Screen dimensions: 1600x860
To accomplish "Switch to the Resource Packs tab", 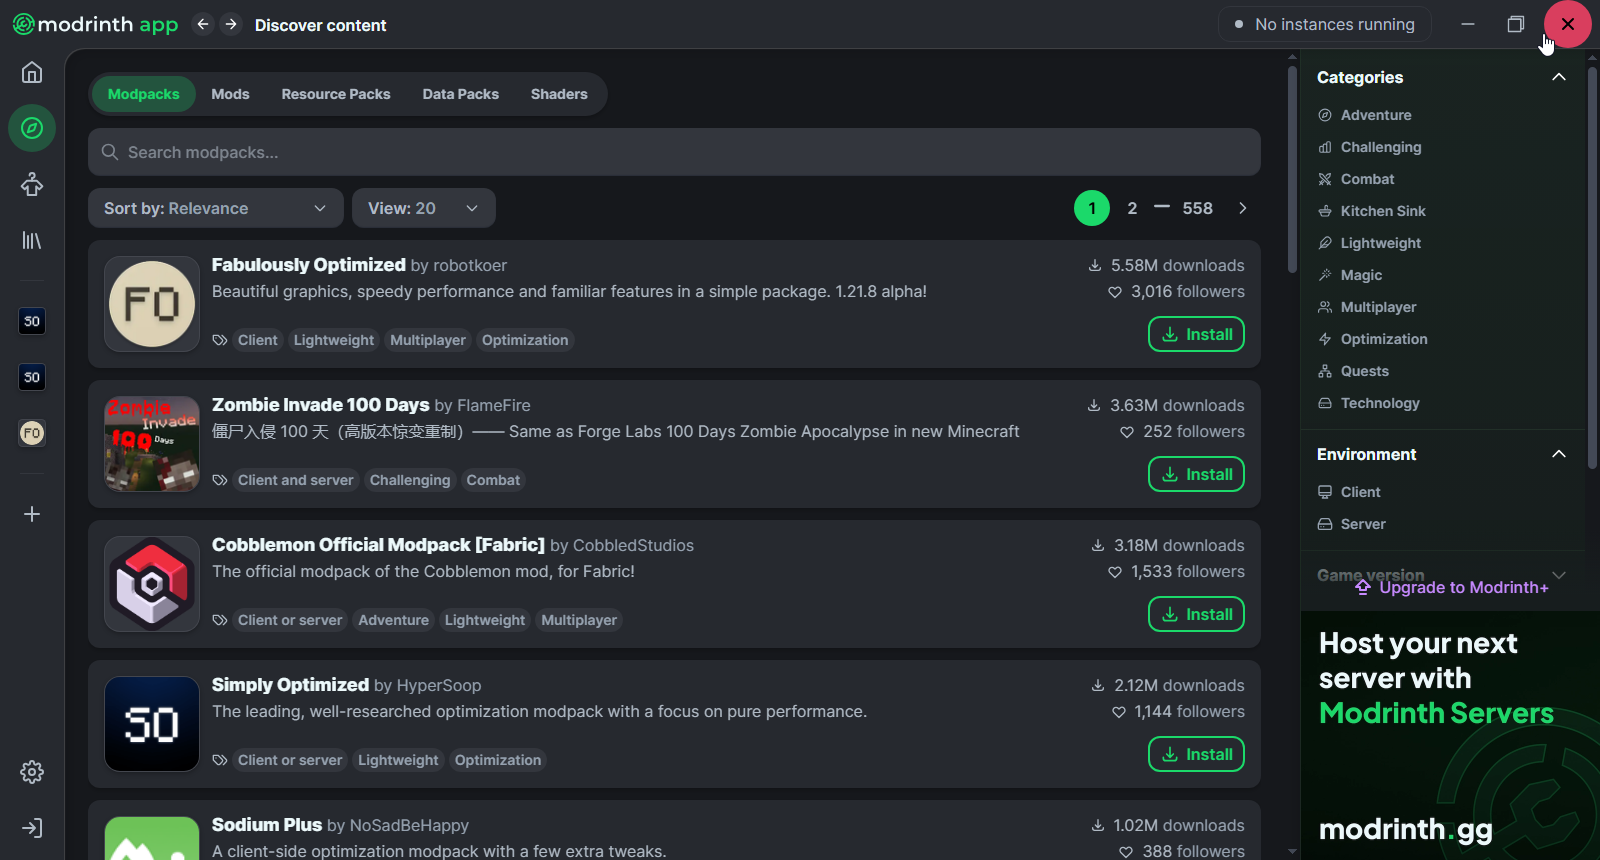I will [336, 94].
